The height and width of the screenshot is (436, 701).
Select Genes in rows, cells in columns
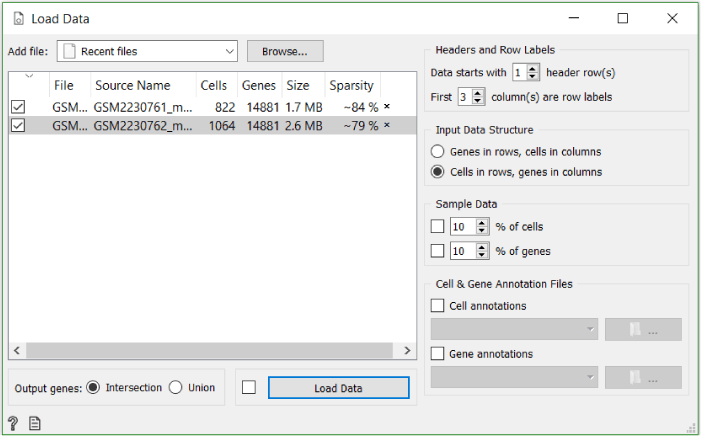[437, 152]
